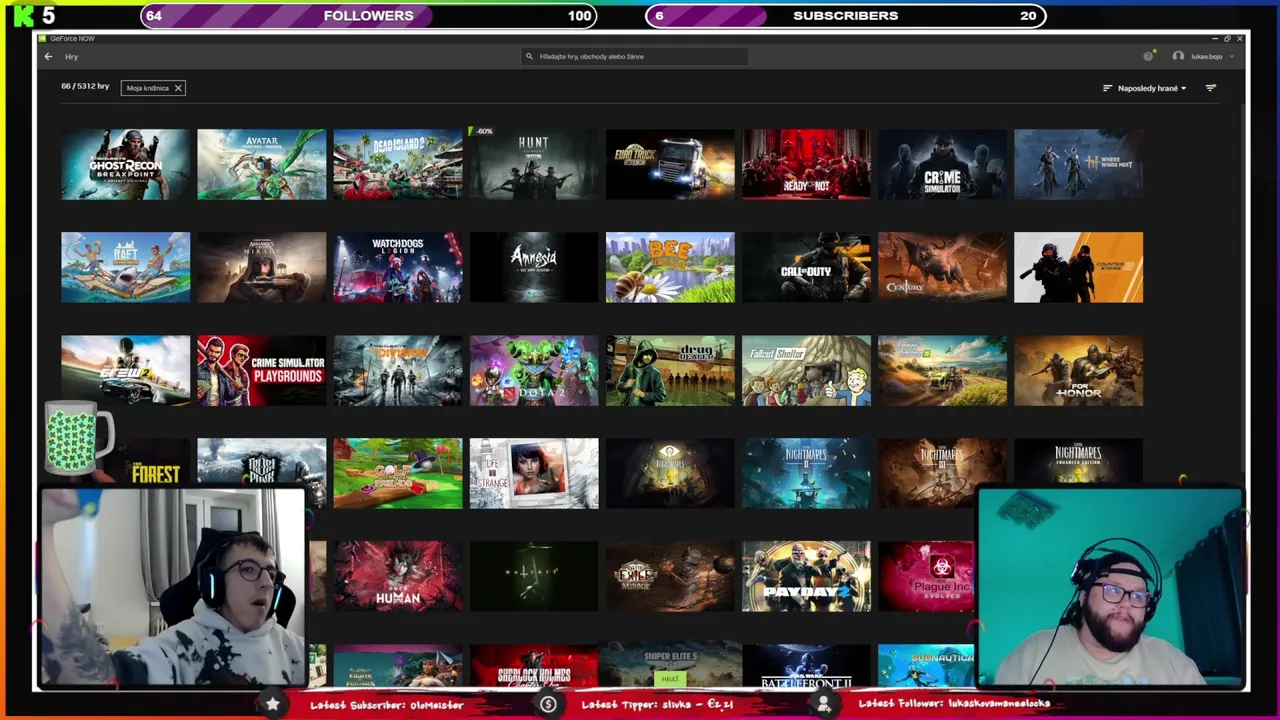The image size is (1280, 720).
Task: Open the filter options icon
Action: pyautogui.click(x=1210, y=88)
